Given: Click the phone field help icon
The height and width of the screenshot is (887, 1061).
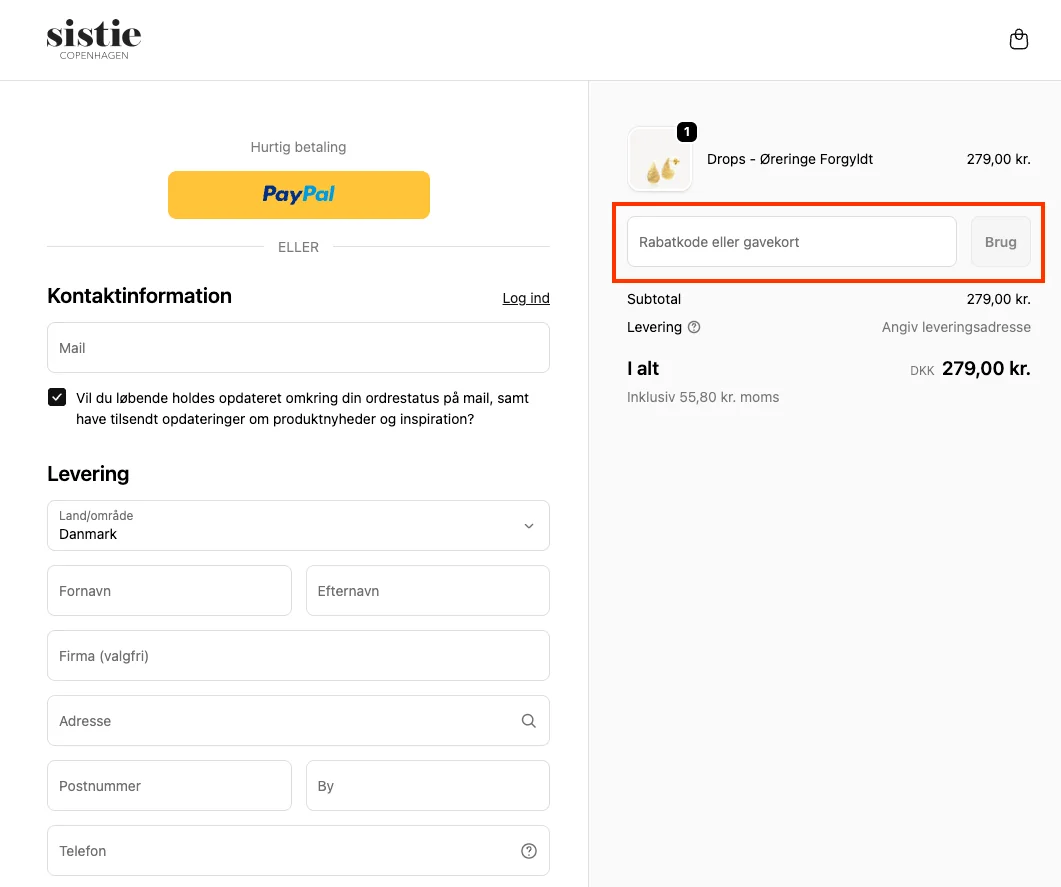Looking at the screenshot, I should click(529, 851).
